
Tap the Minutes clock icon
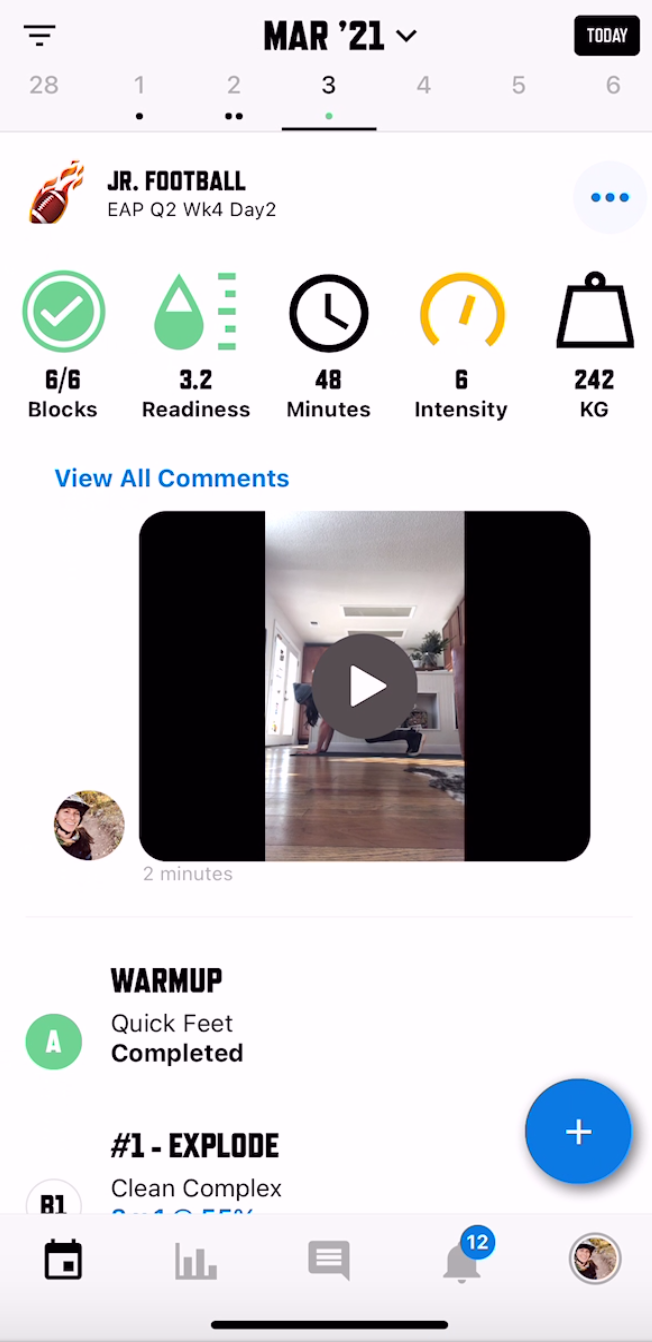[328, 313]
